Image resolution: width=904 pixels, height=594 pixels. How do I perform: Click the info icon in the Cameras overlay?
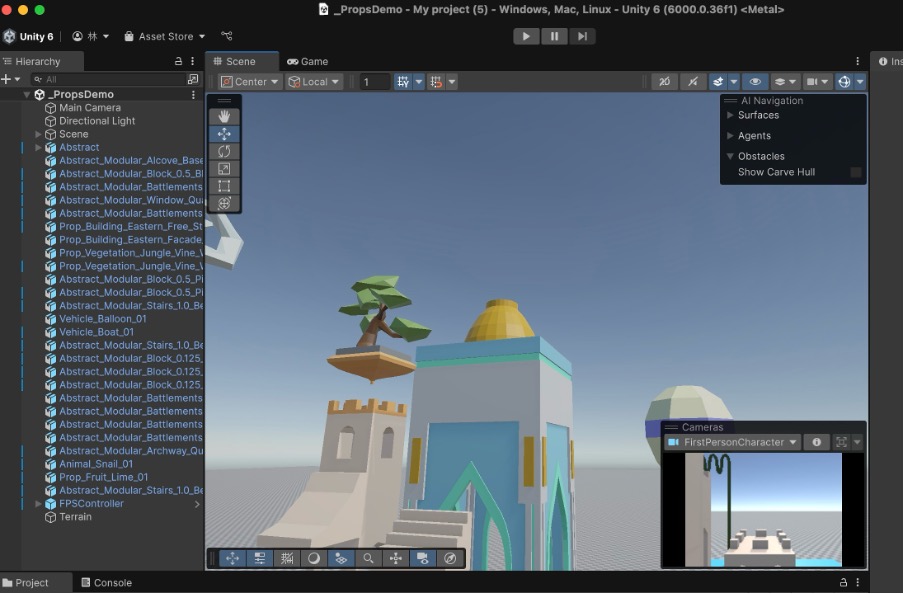(x=816, y=442)
